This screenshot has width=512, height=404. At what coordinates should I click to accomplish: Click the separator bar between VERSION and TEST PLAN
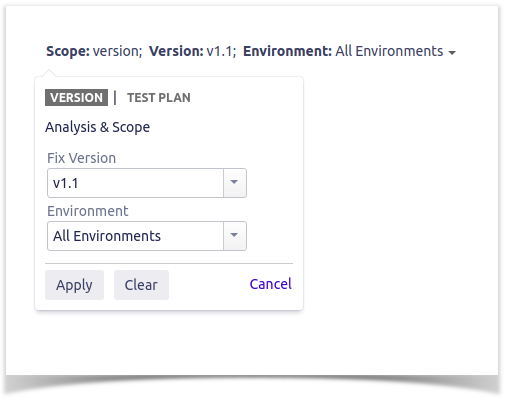[115, 98]
